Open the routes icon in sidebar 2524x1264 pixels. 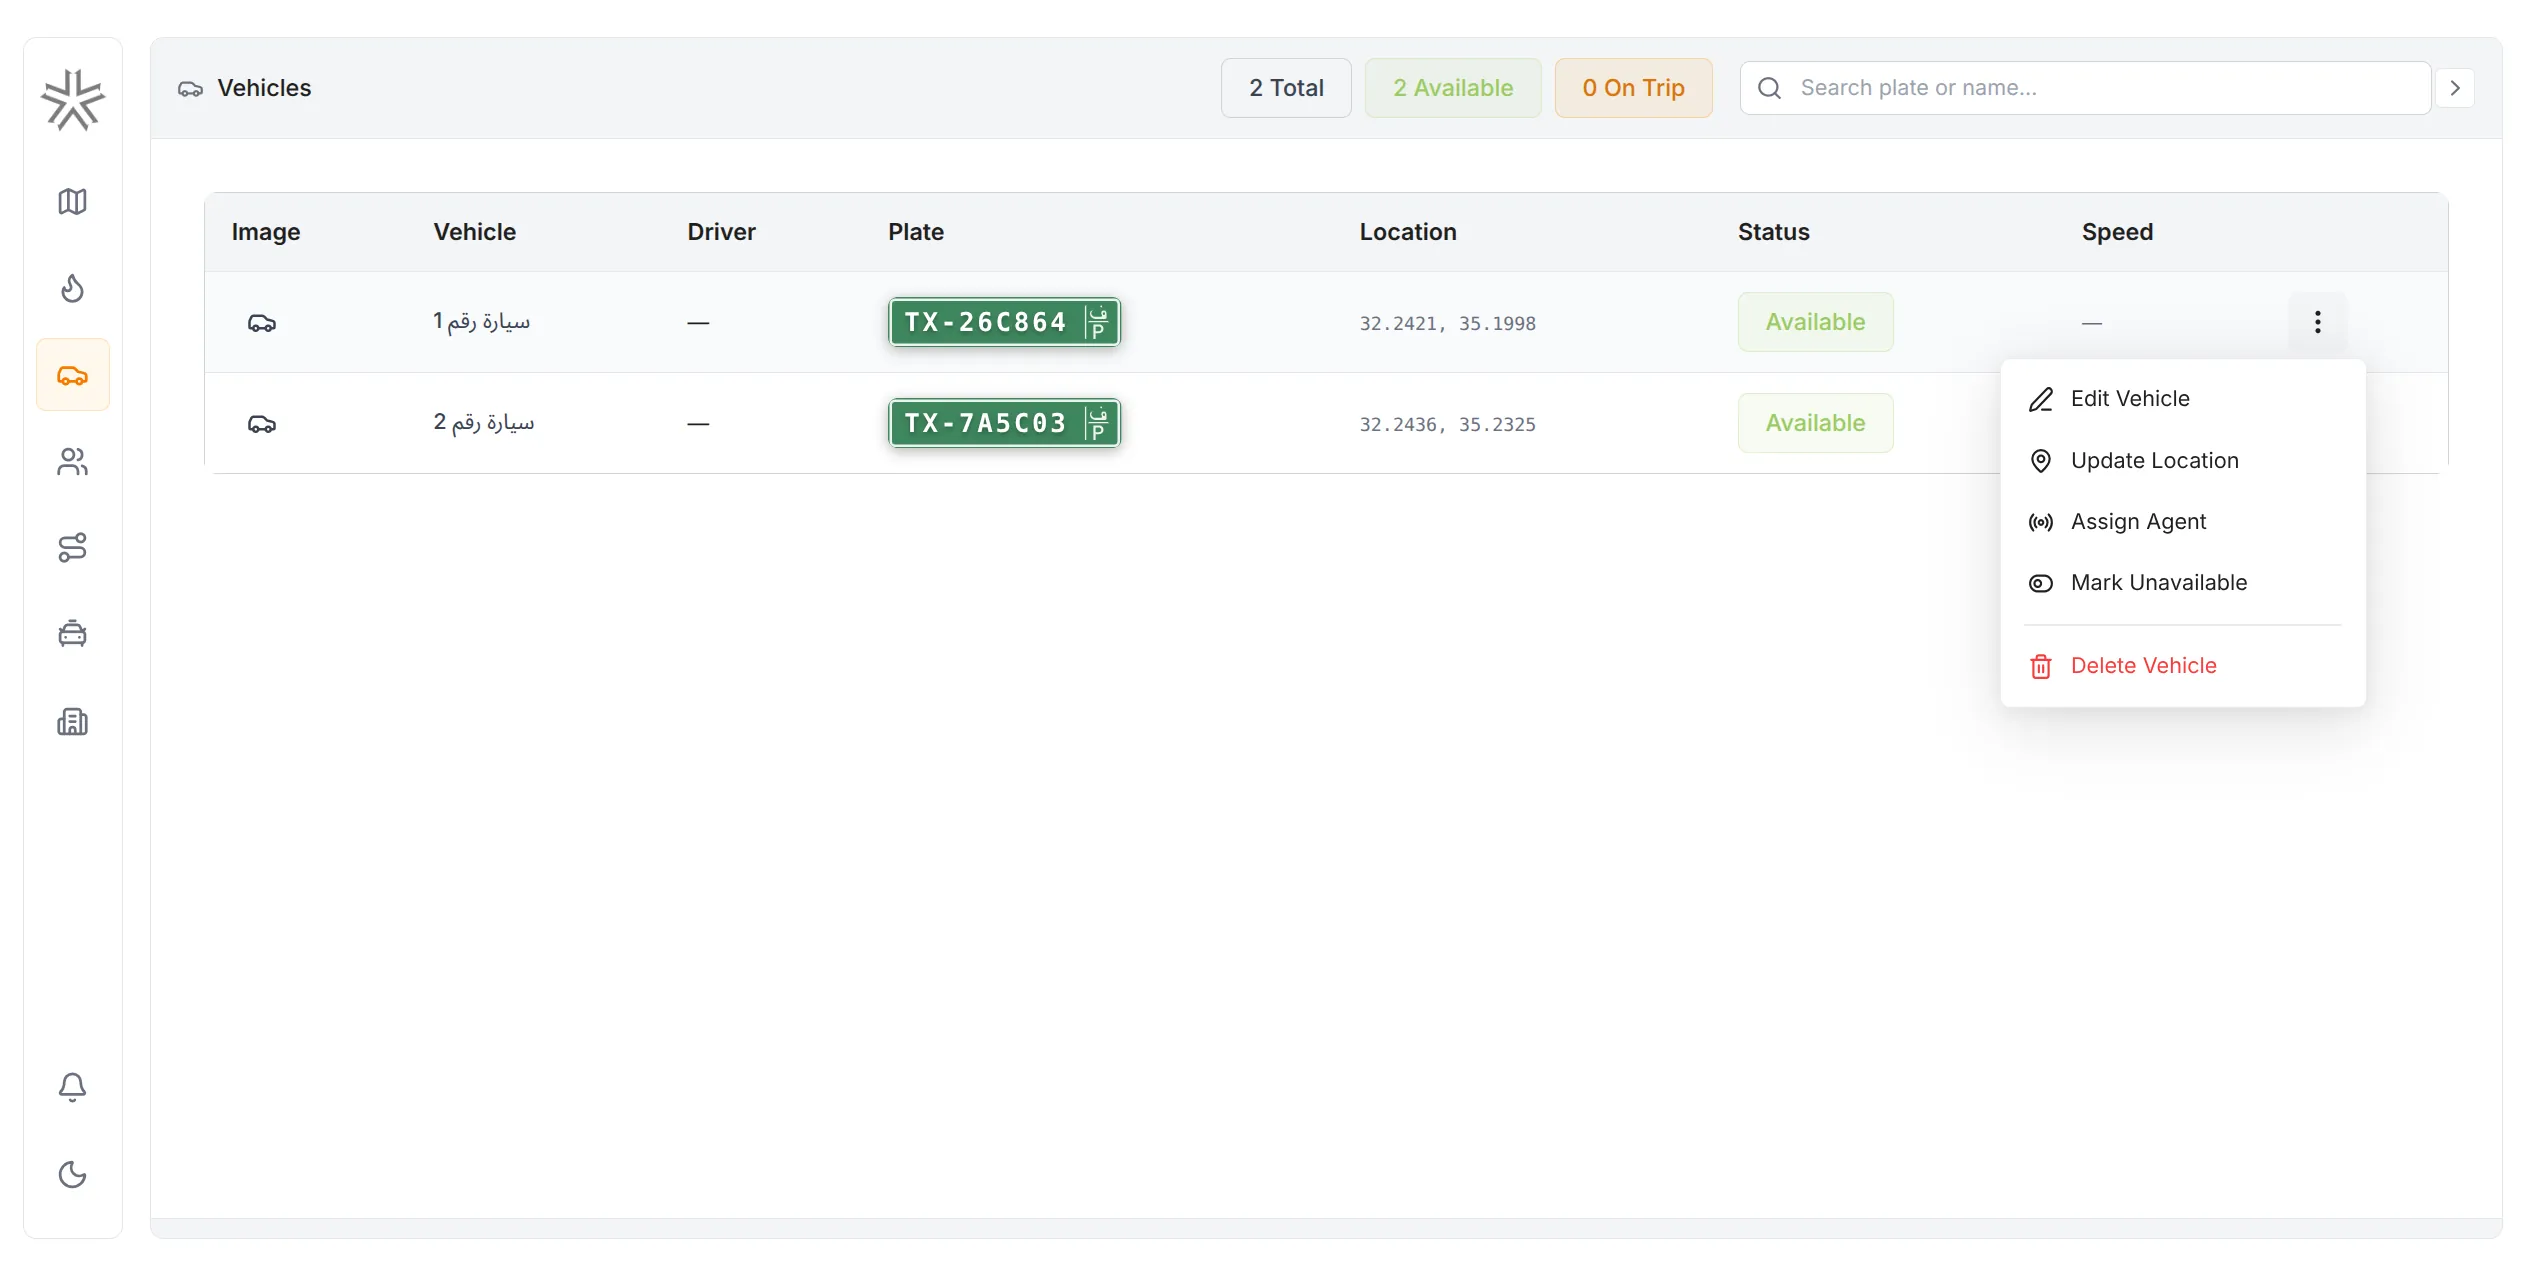tap(73, 547)
